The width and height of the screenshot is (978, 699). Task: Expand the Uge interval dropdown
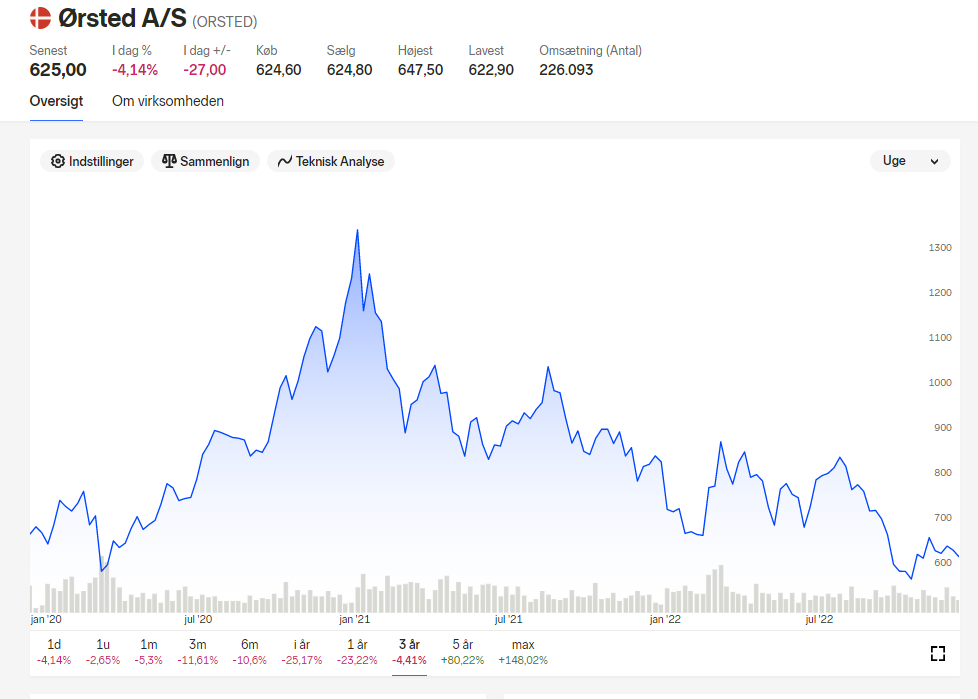click(x=910, y=161)
